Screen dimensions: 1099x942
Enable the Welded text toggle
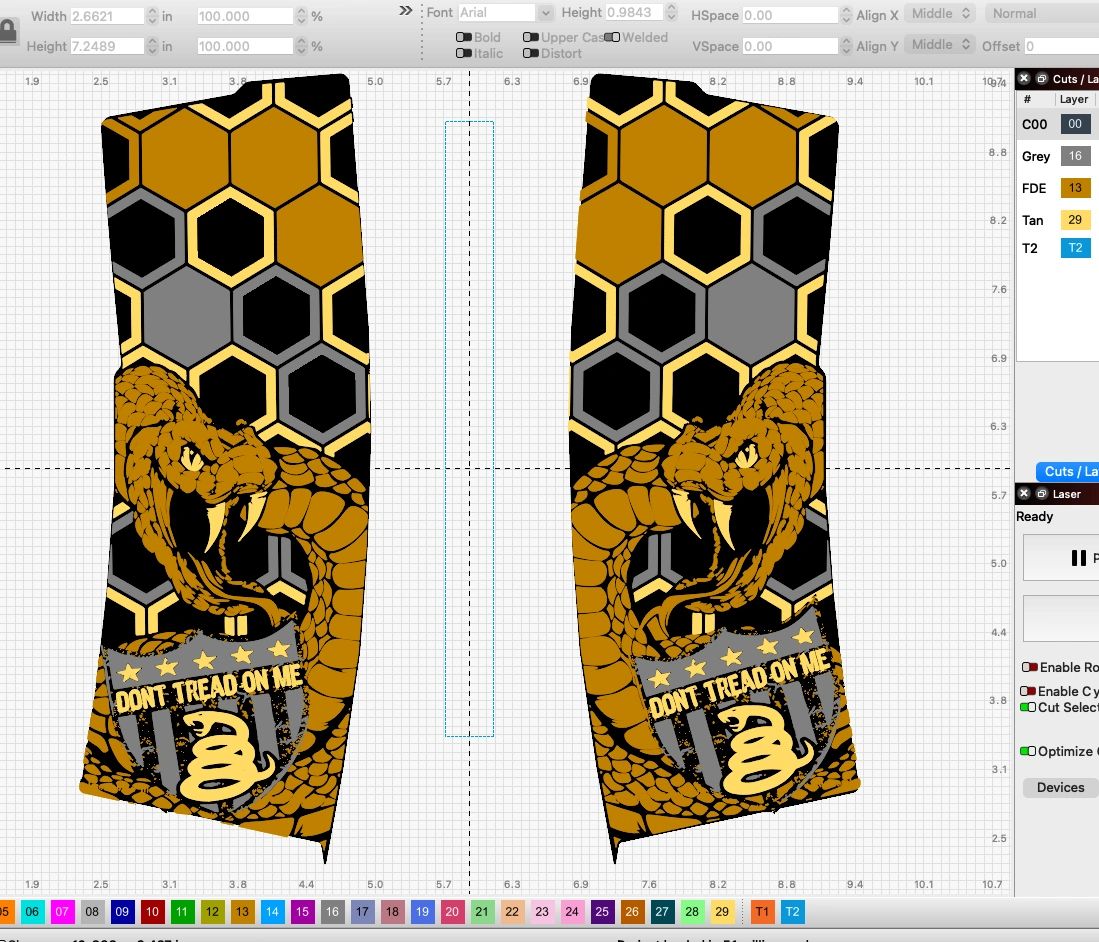[x=614, y=37]
